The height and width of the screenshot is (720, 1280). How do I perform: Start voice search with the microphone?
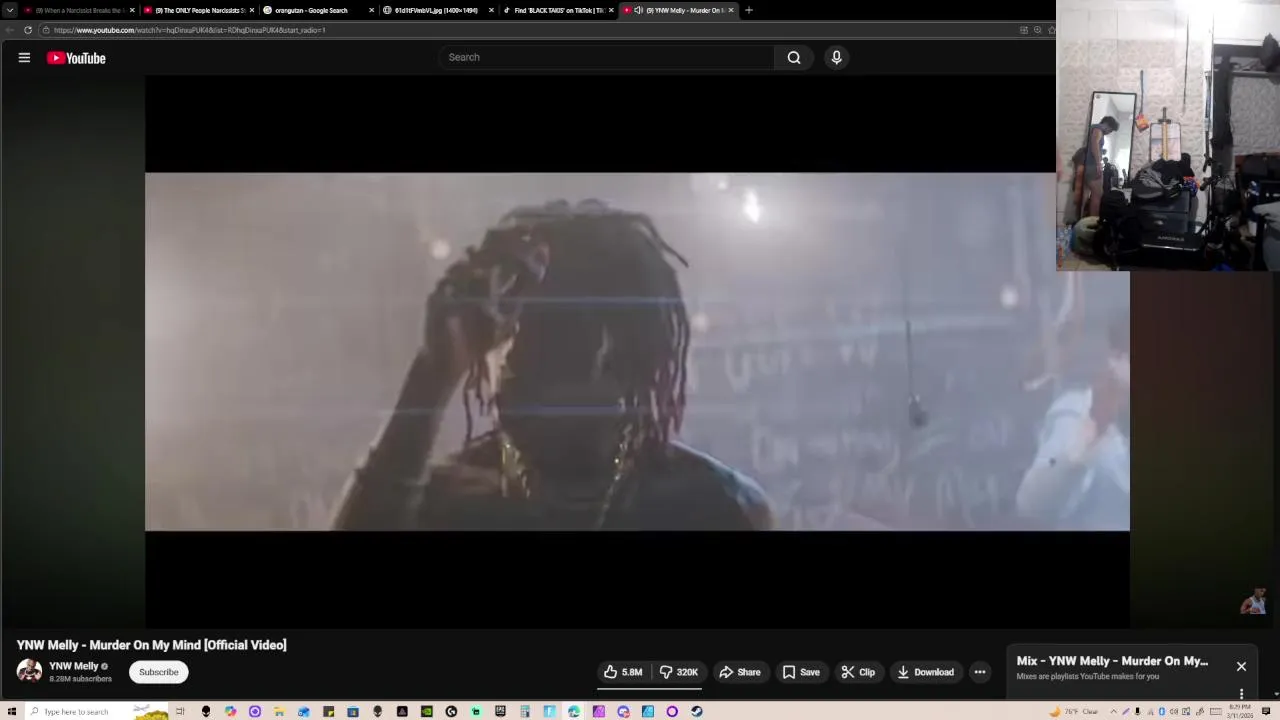(x=837, y=57)
